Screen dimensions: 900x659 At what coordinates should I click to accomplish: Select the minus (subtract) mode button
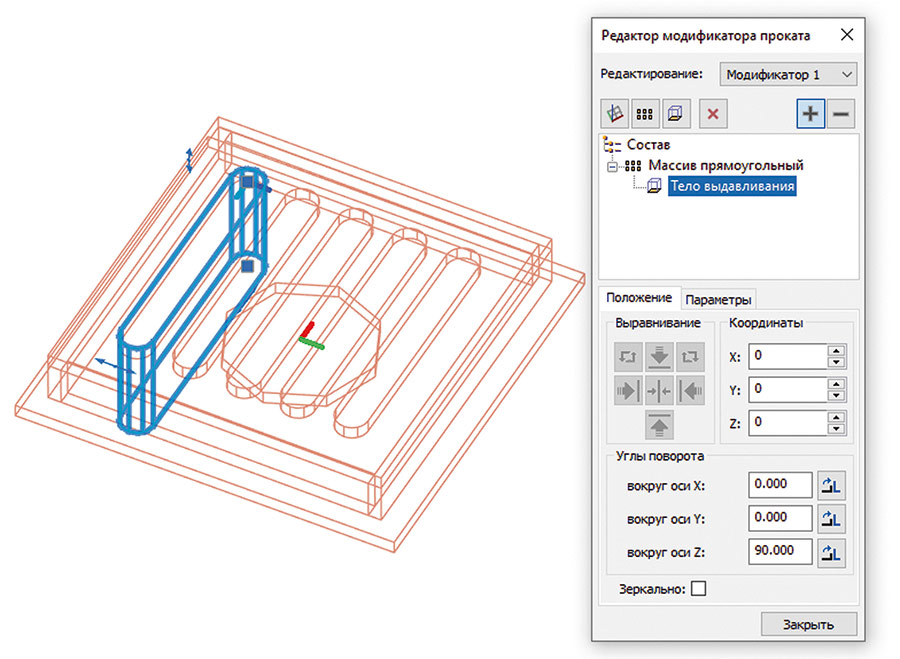tap(841, 114)
